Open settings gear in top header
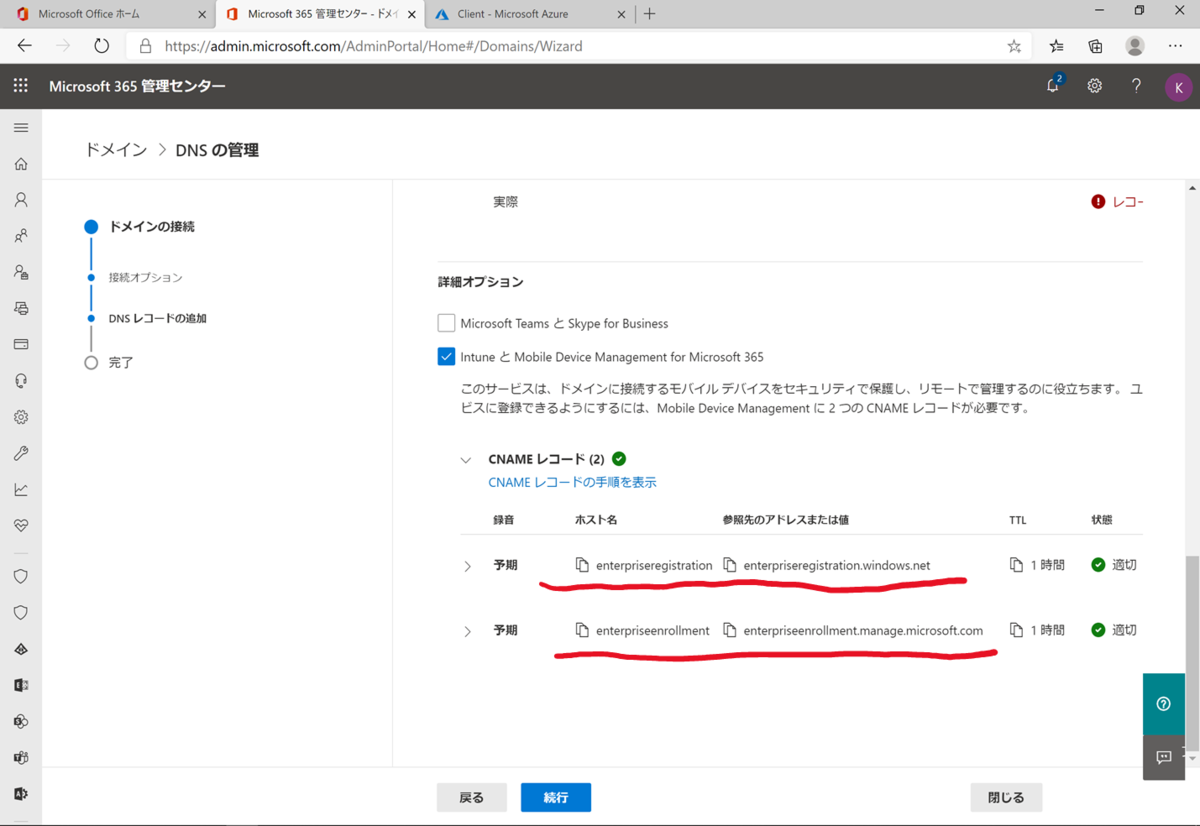The height and width of the screenshot is (826, 1200). (x=1095, y=86)
